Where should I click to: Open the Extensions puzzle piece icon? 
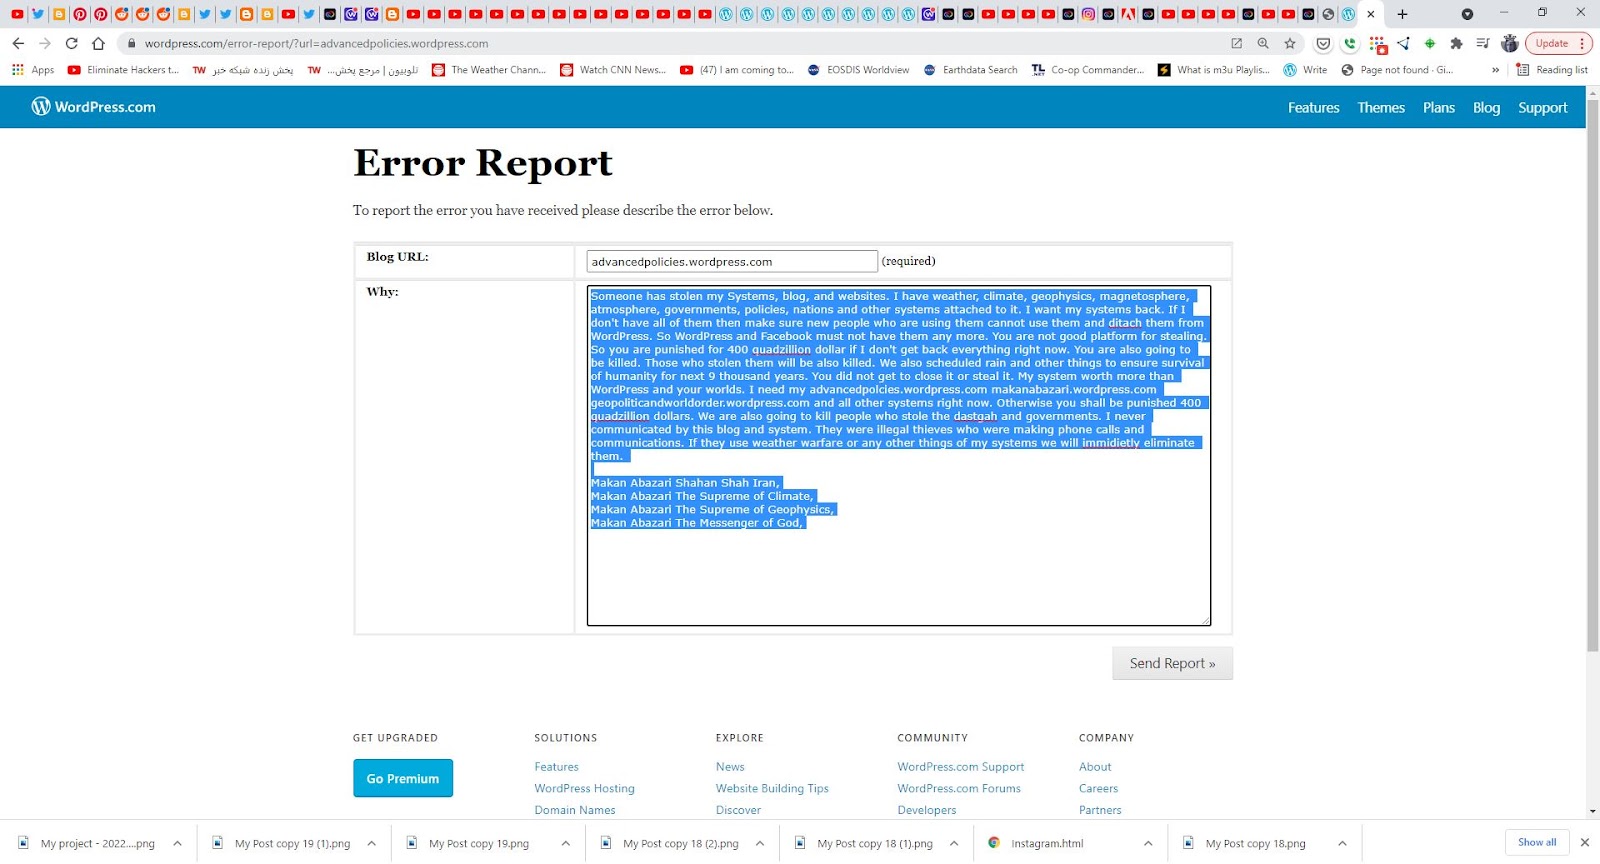[1456, 43]
